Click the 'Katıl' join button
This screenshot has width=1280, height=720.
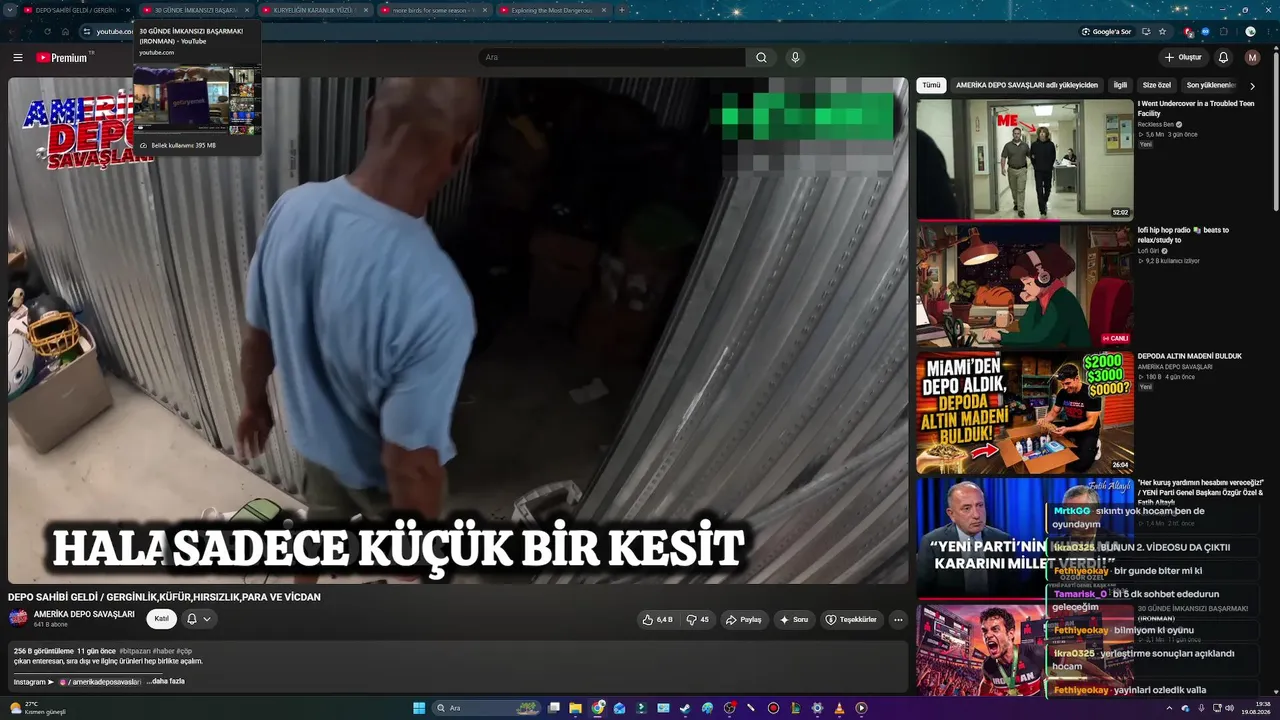162,619
